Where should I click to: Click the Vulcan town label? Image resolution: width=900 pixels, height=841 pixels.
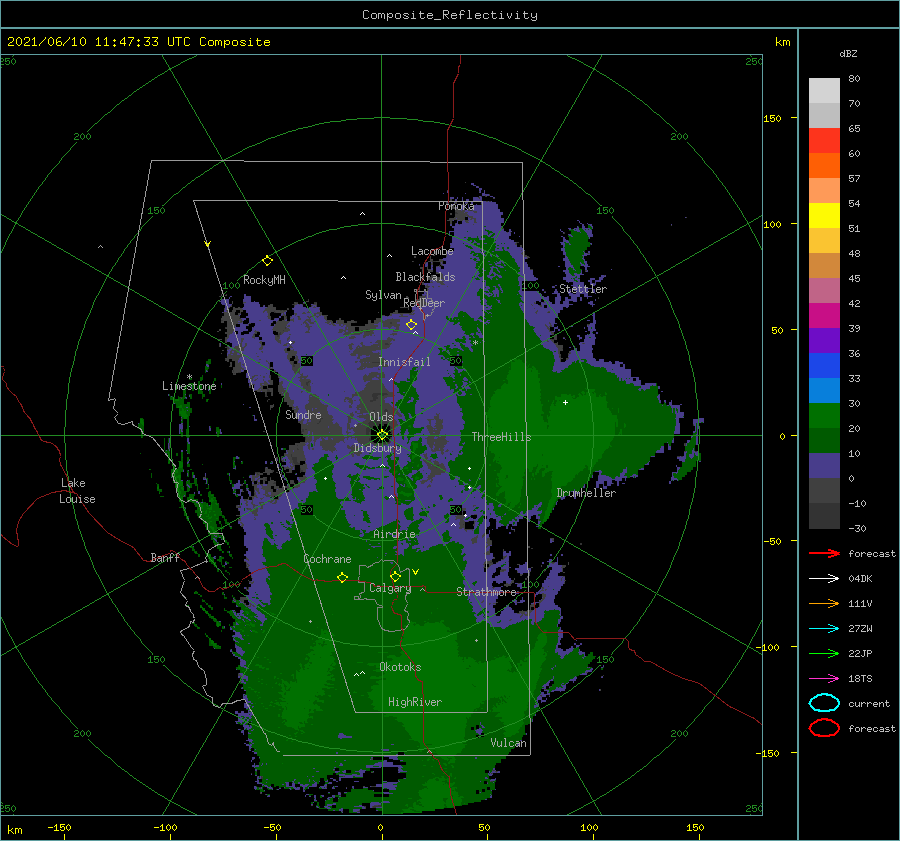click(508, 743)
